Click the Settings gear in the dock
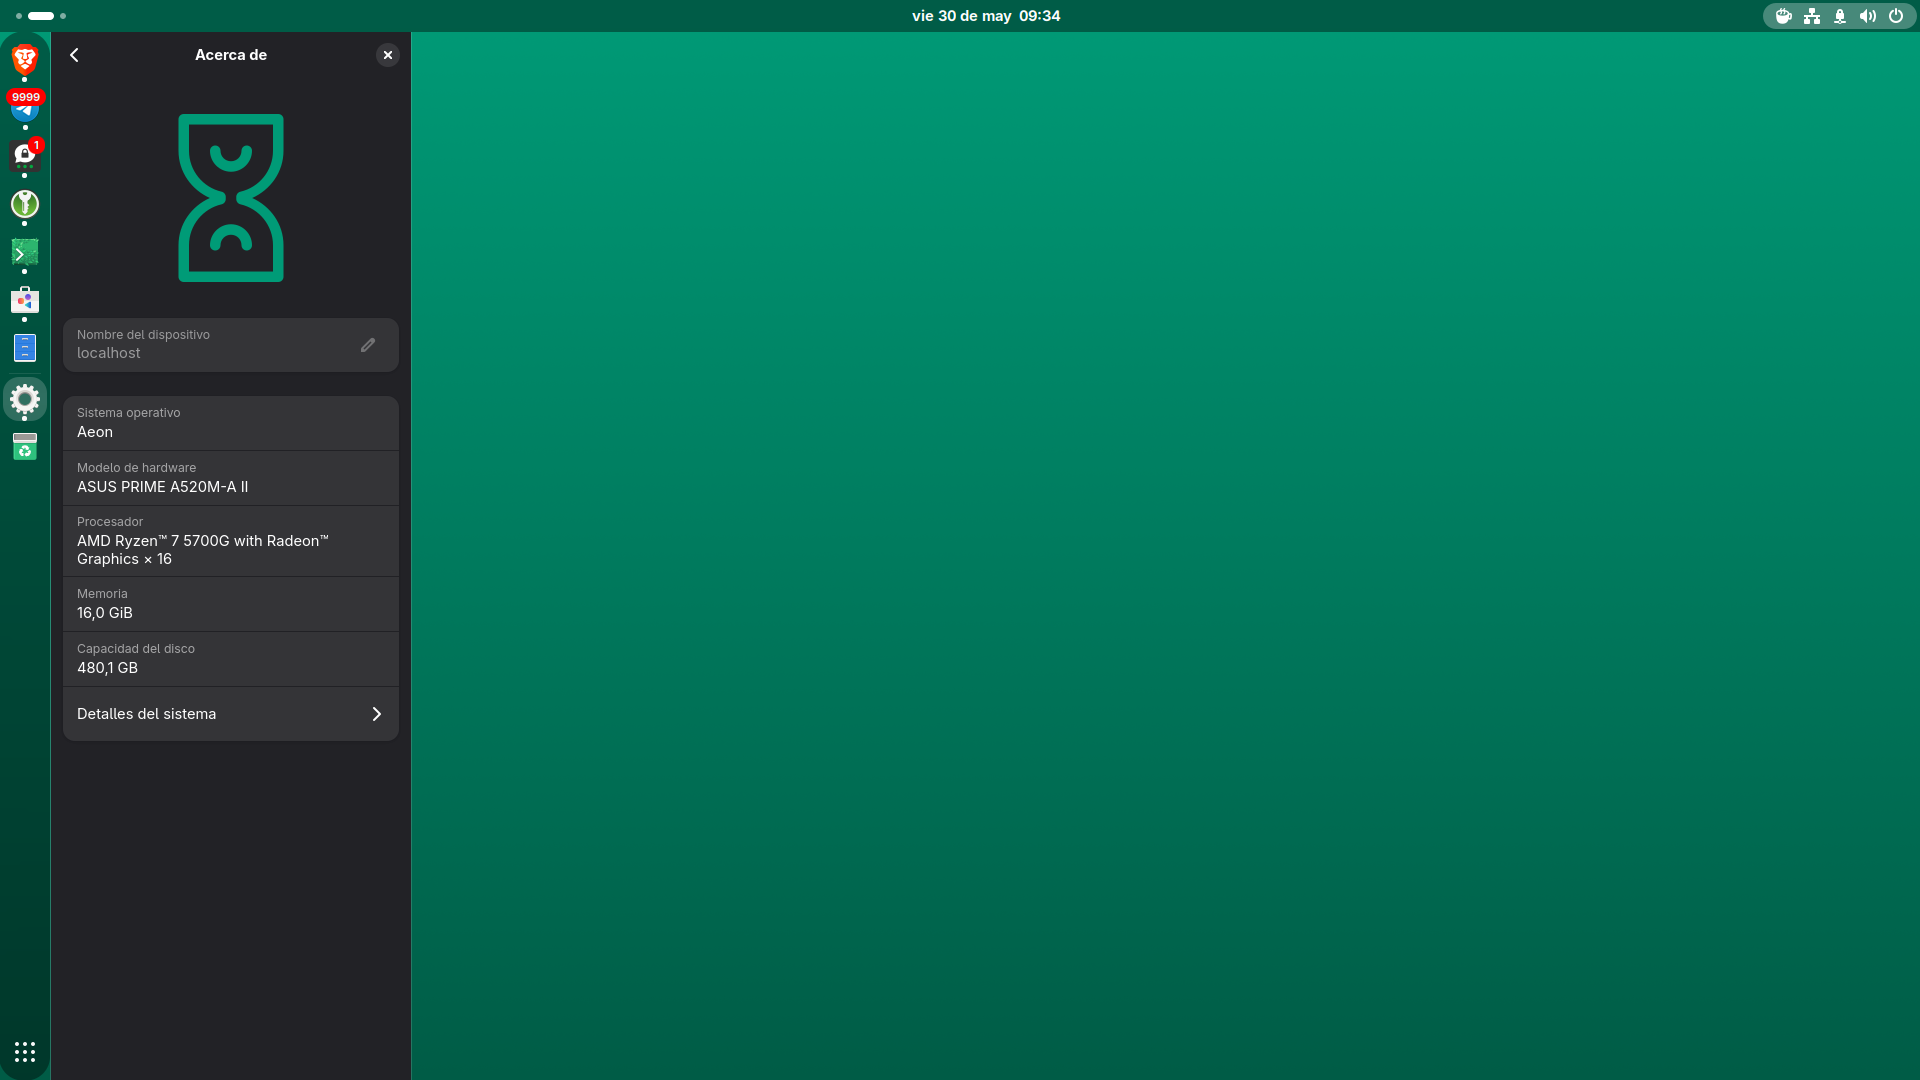The image size is (1920, 1080). pyautogui.click(x=25, y=400)
